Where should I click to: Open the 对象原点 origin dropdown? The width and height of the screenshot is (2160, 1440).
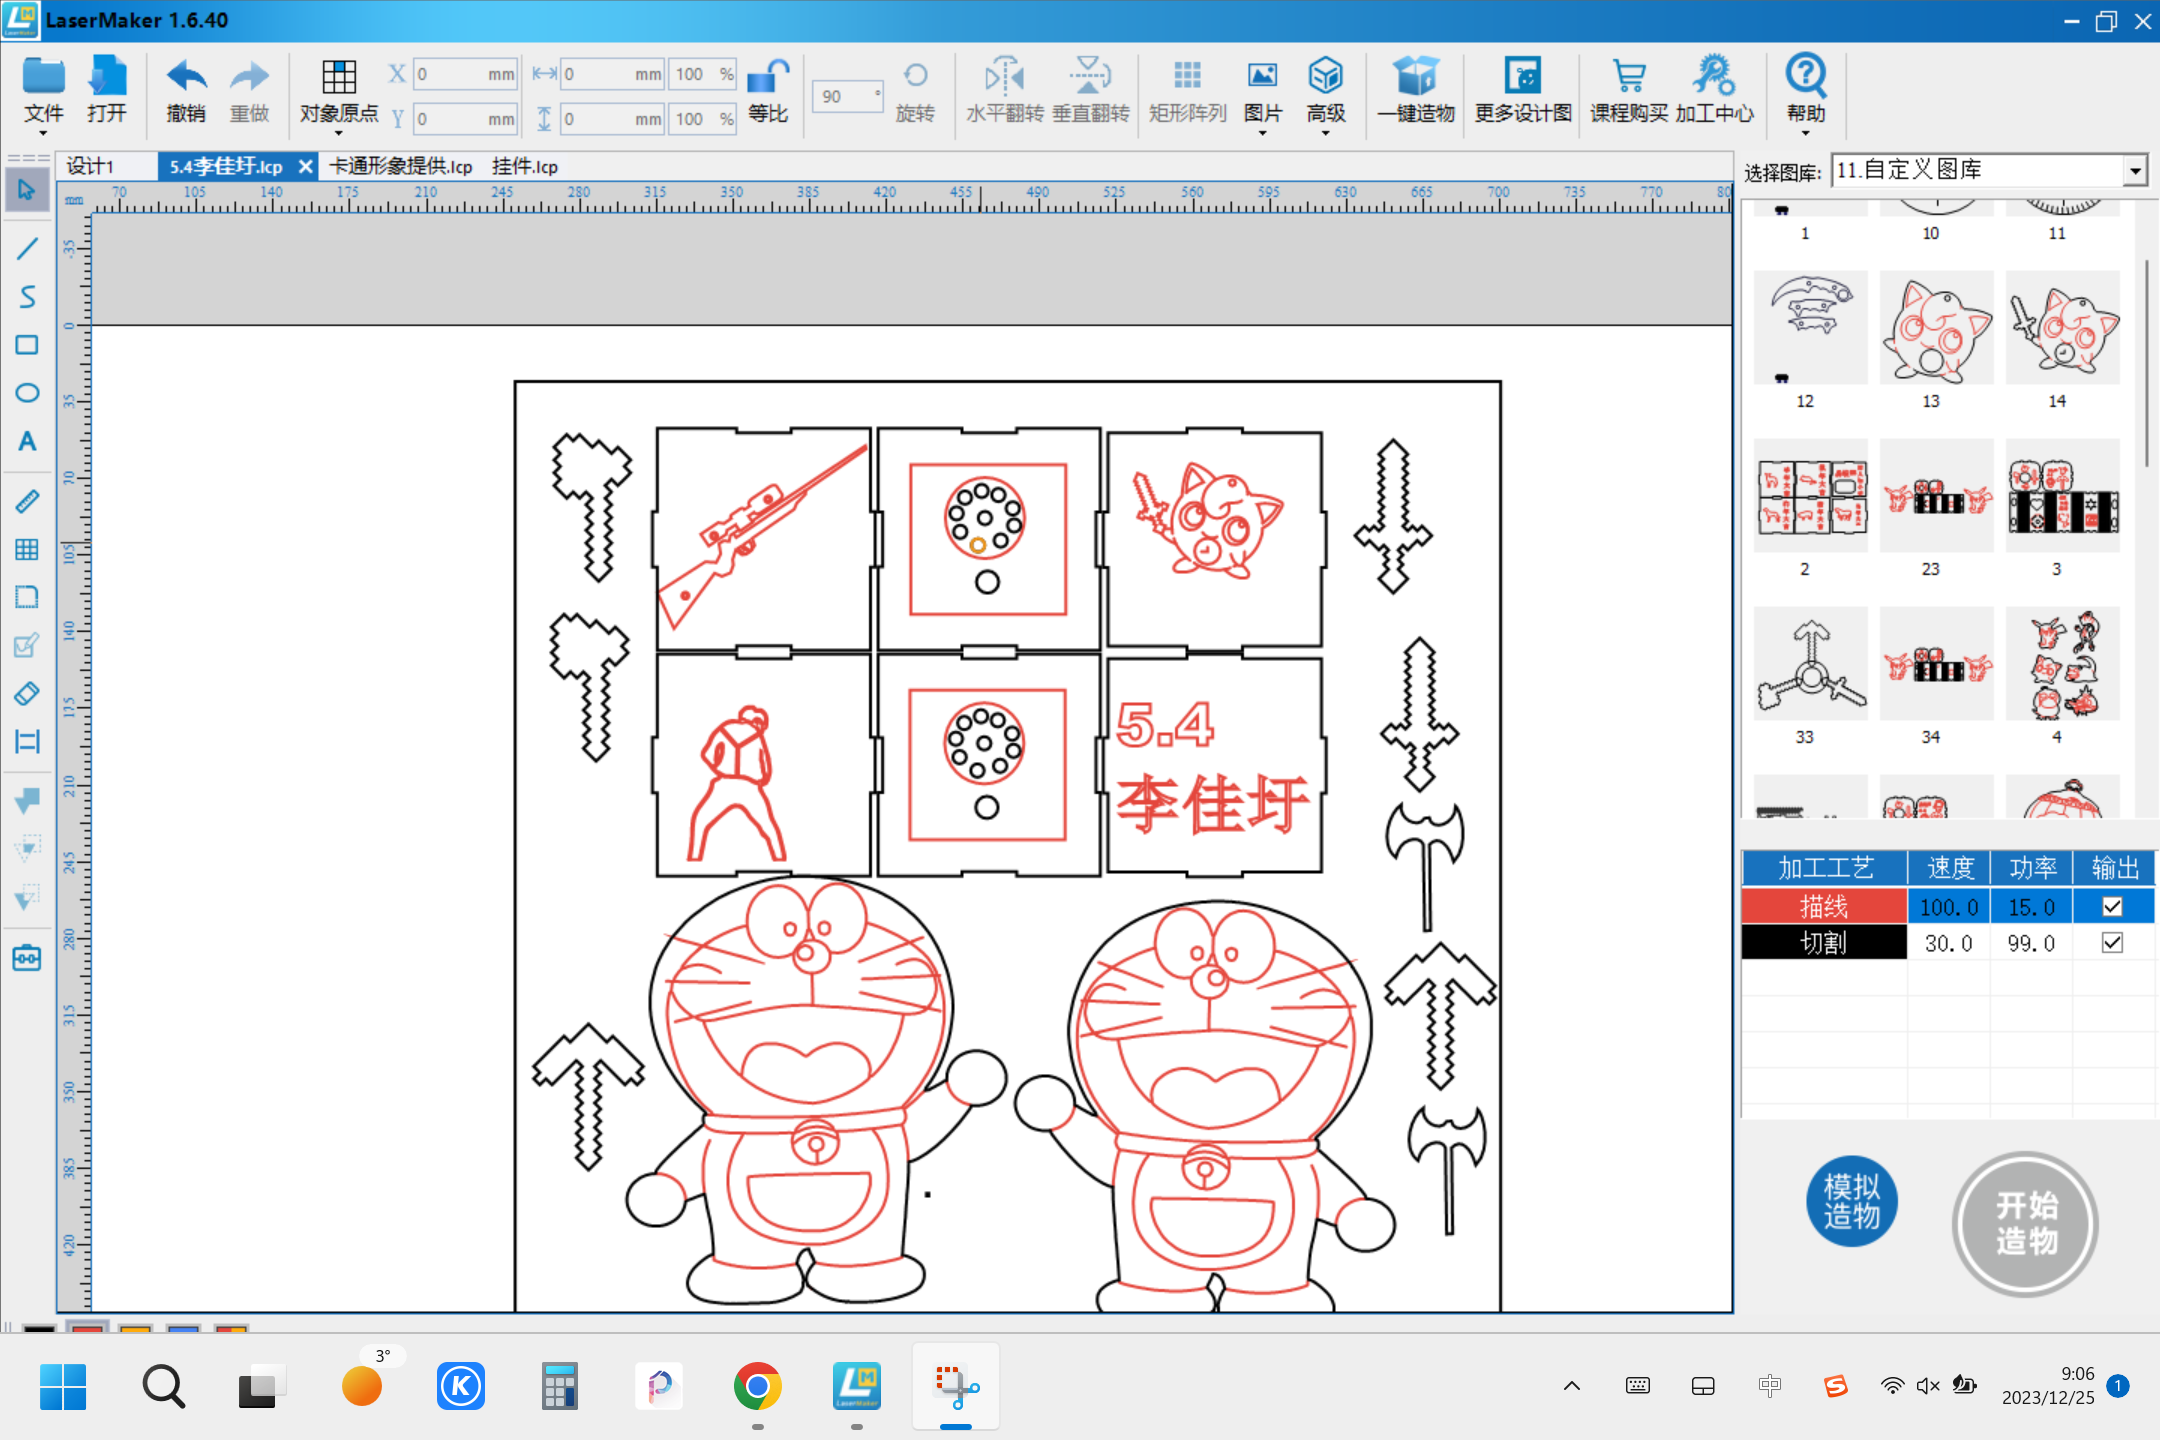(339, 133)
